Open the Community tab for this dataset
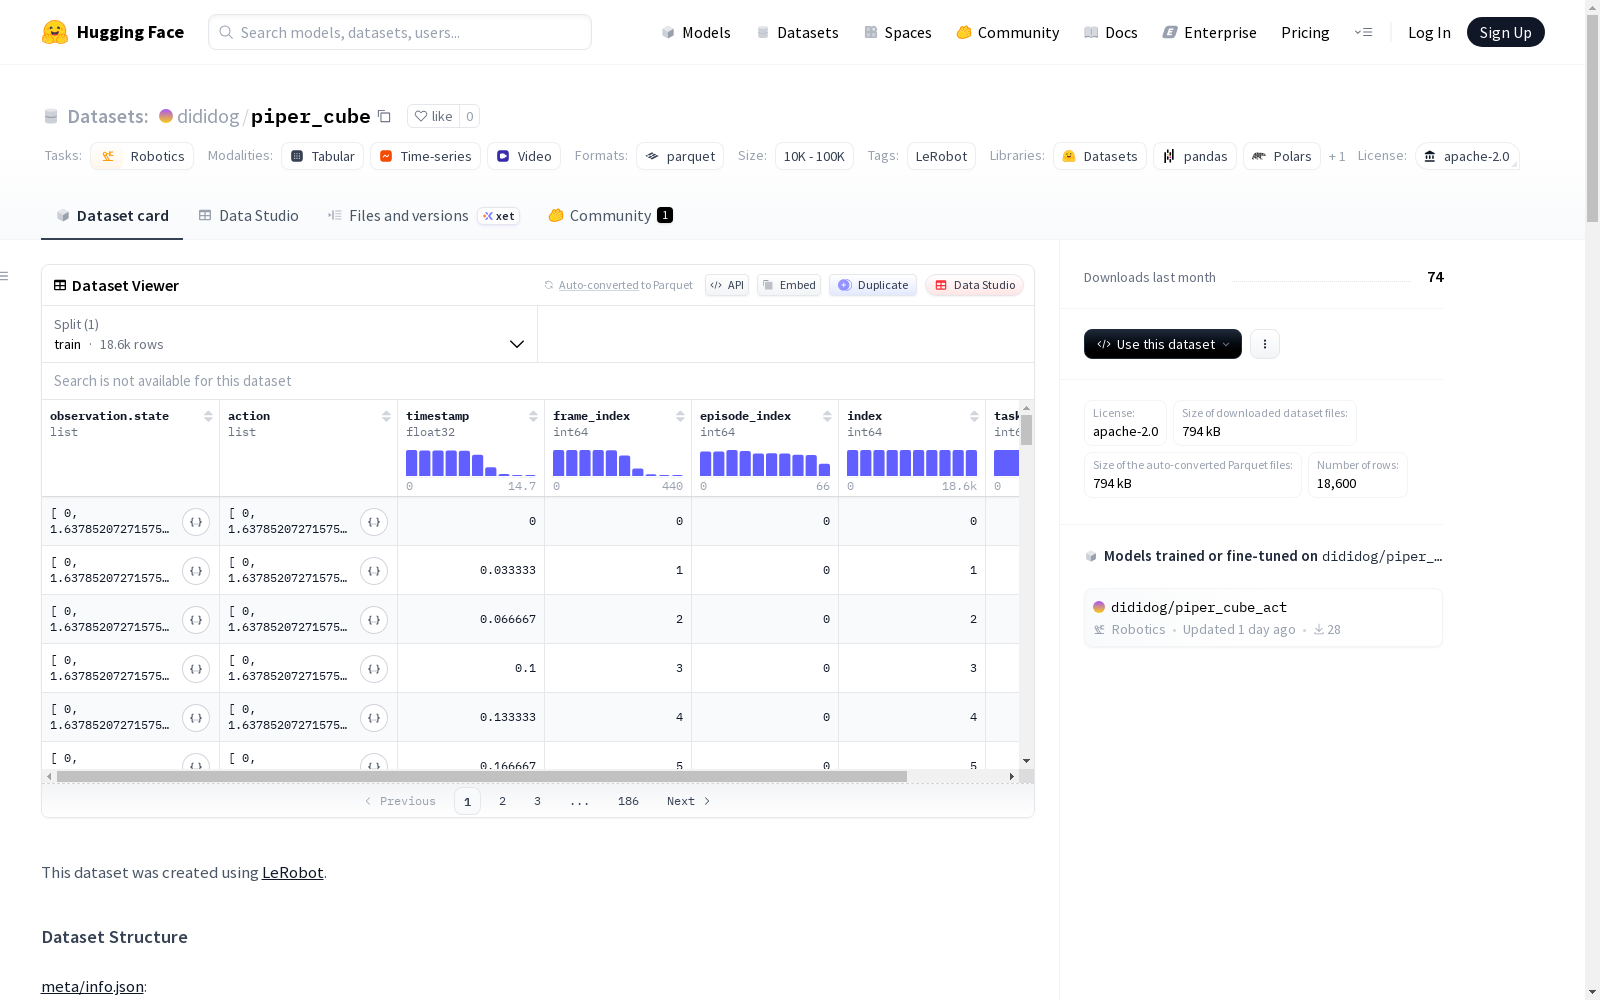The width and height of the screenshot is (1600, 1000). click(x=611, y=216)
